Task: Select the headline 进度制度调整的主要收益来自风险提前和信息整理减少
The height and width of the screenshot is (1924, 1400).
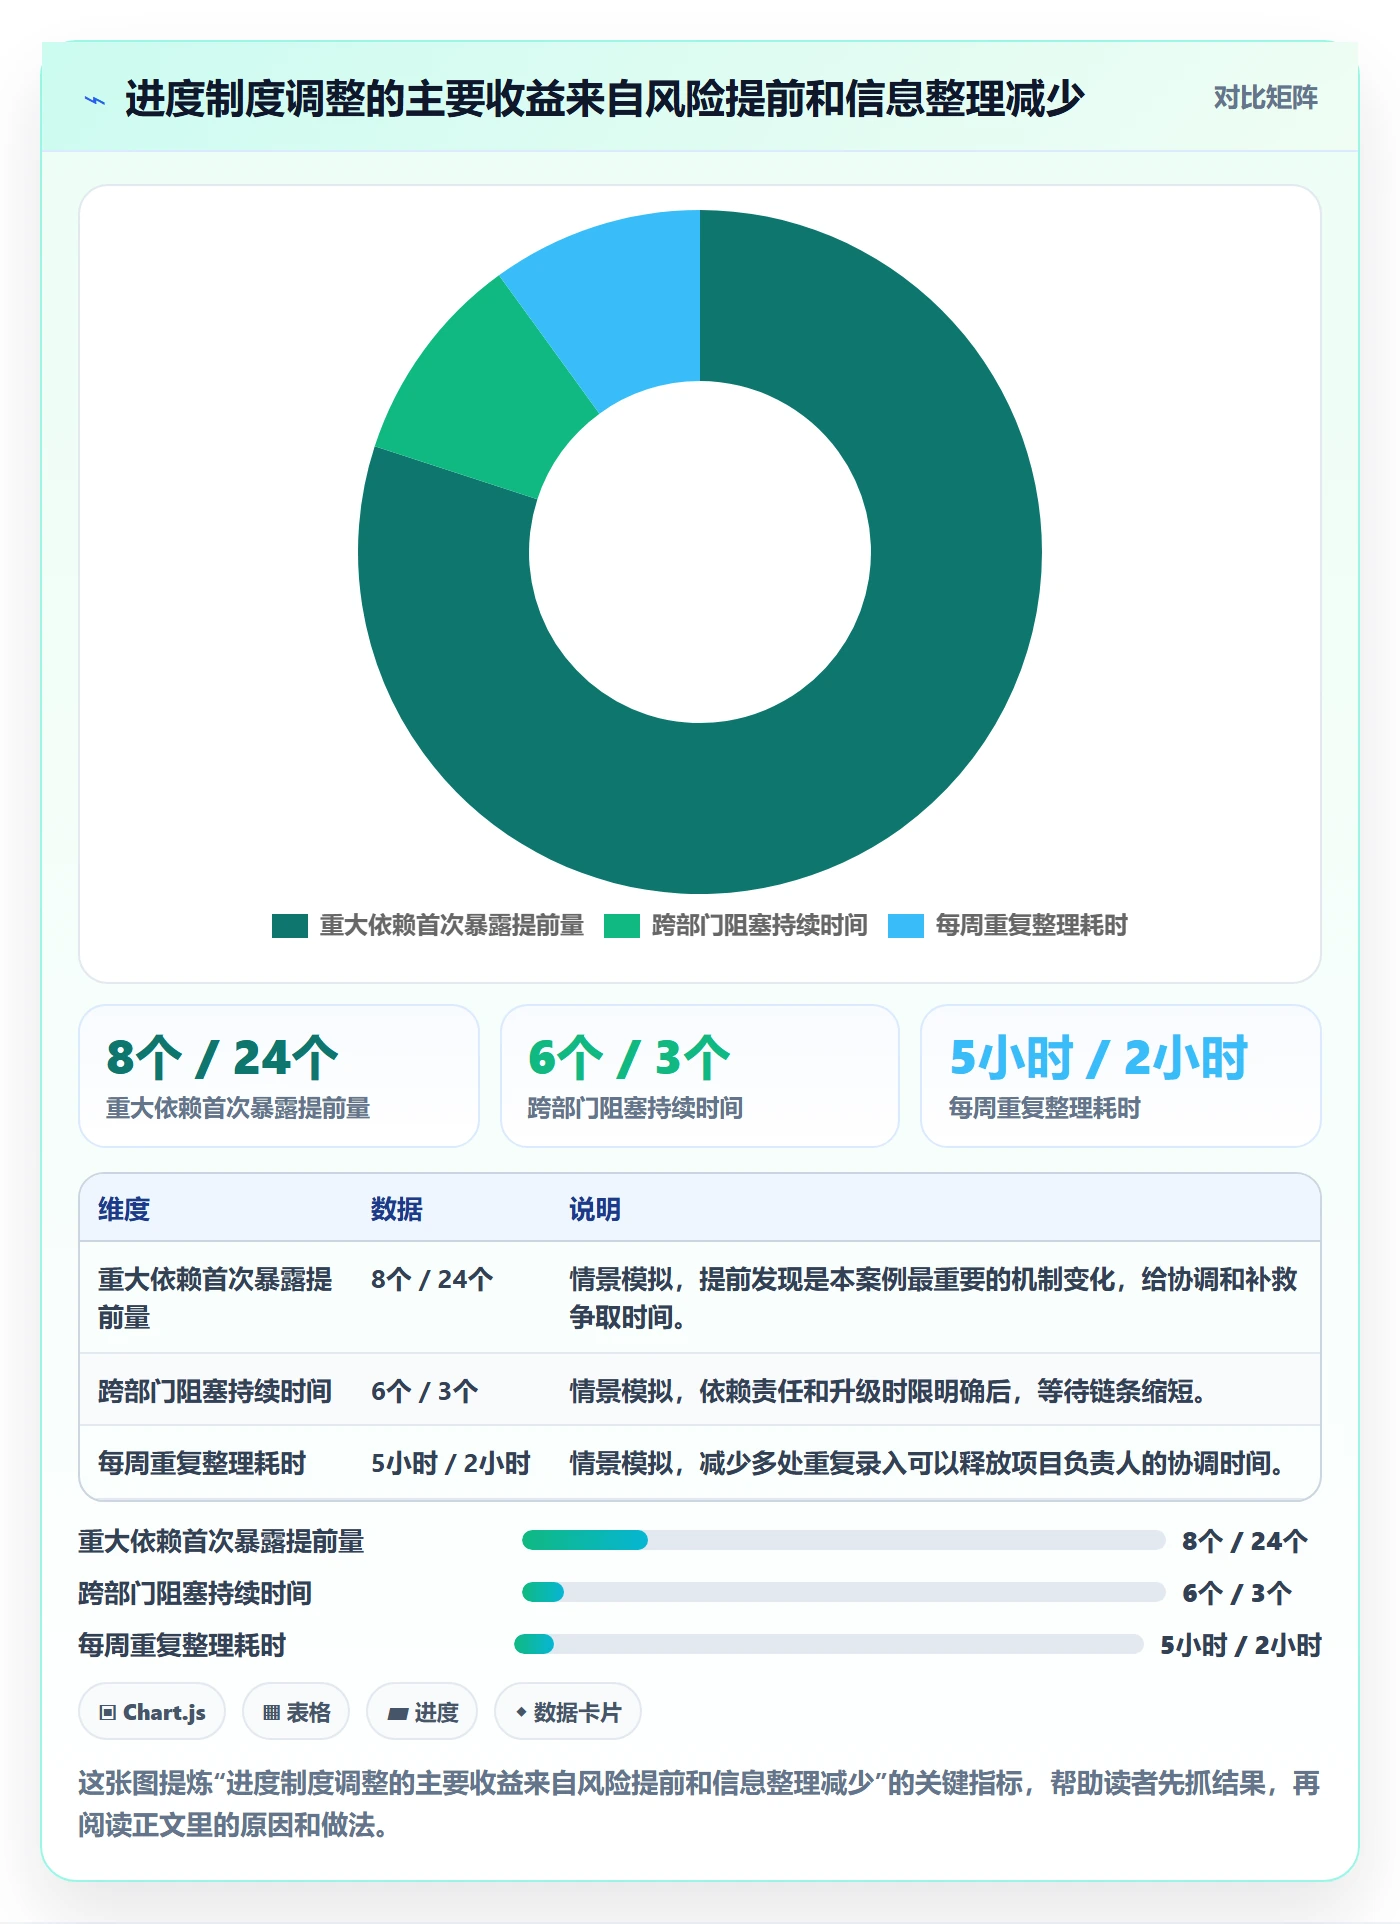Action: [605, 99]
